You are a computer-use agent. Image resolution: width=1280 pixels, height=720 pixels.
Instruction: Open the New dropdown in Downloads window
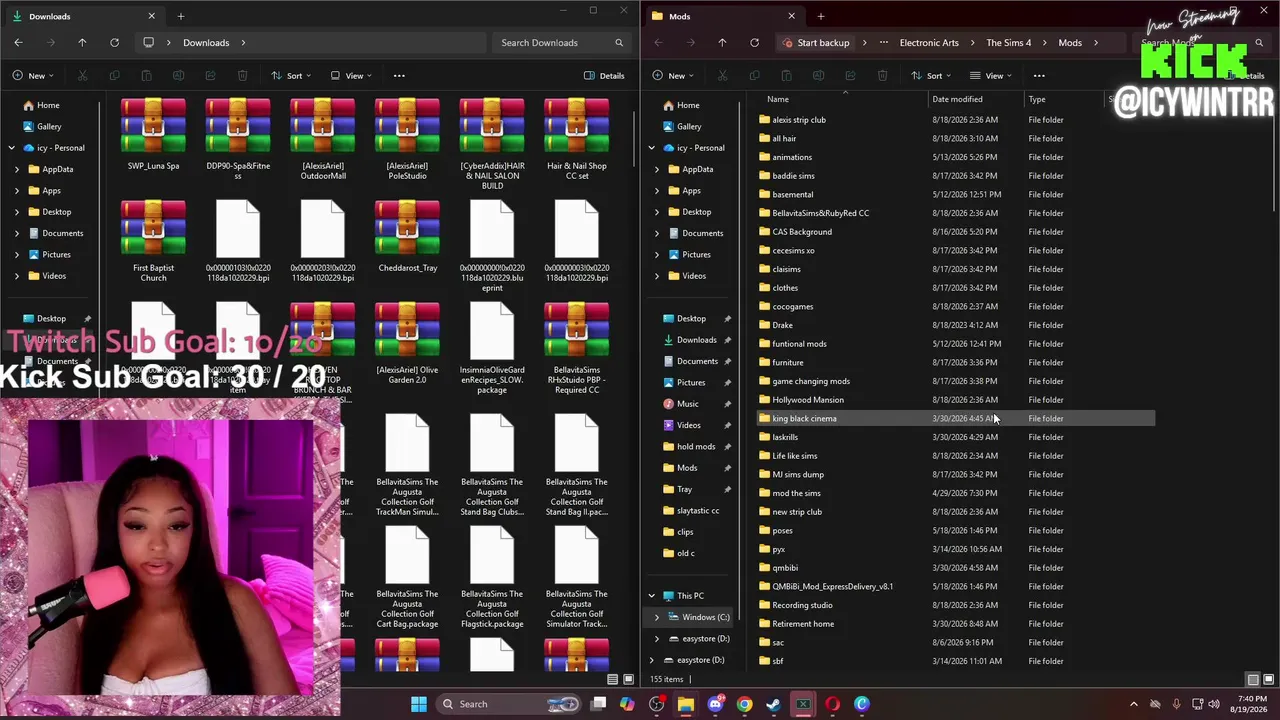33,76
